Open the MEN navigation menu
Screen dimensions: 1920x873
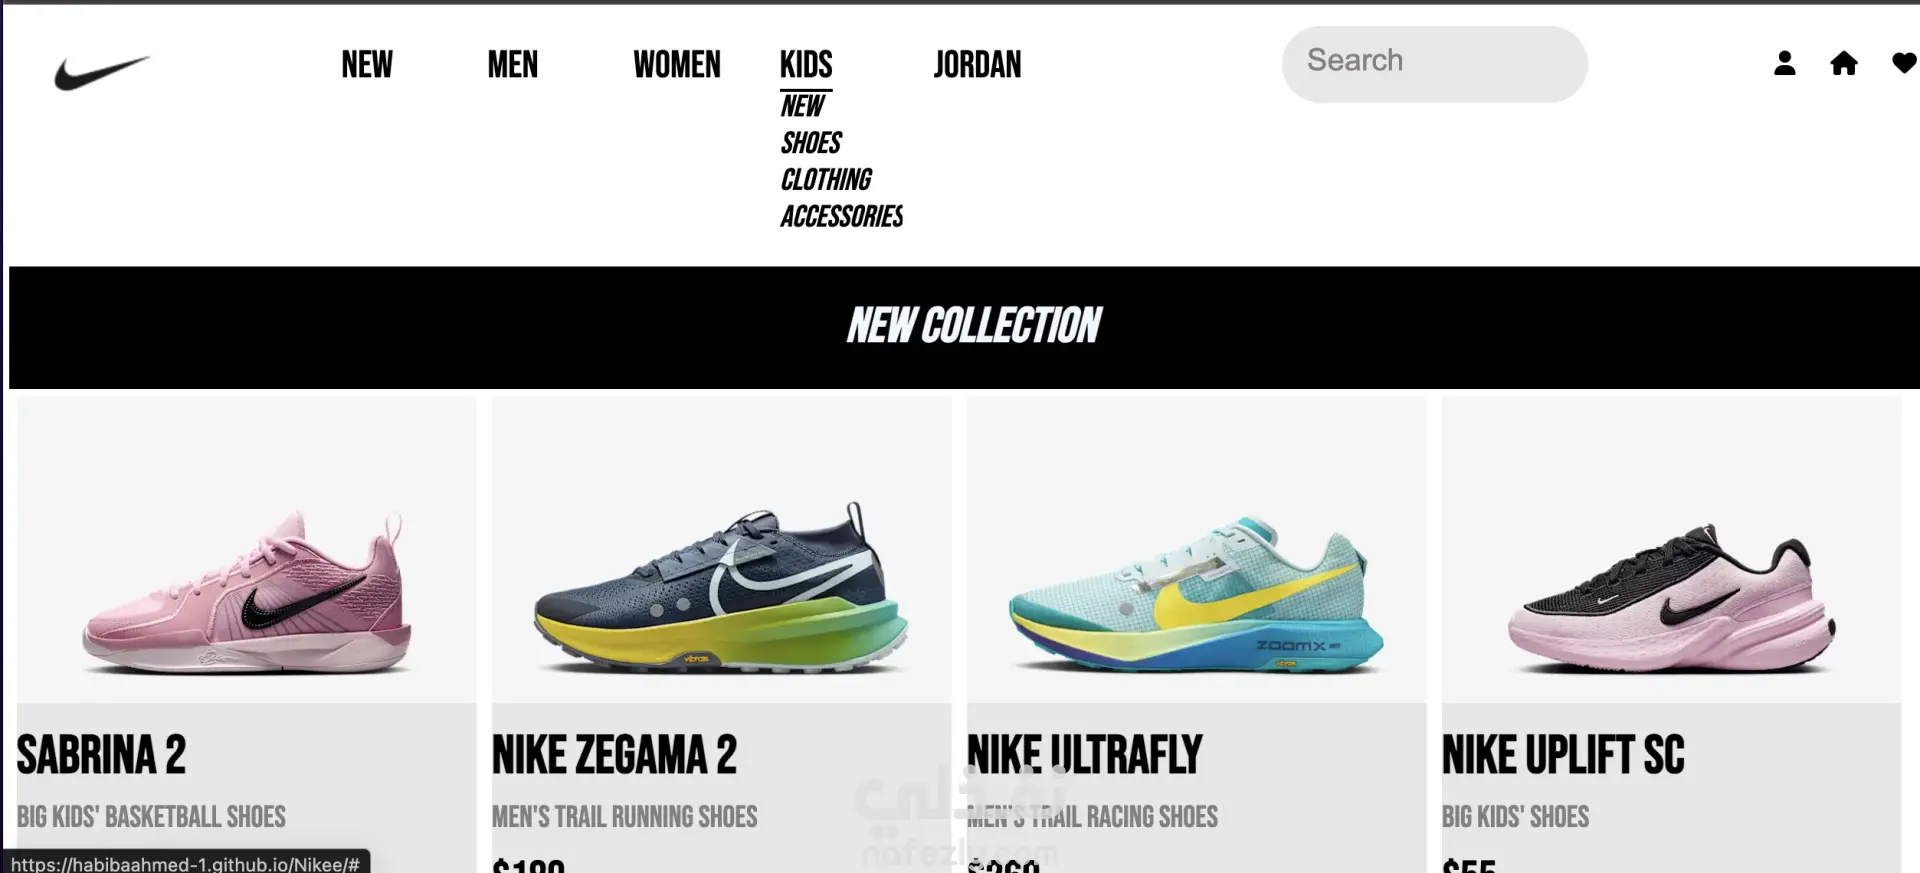click(513, 65)
